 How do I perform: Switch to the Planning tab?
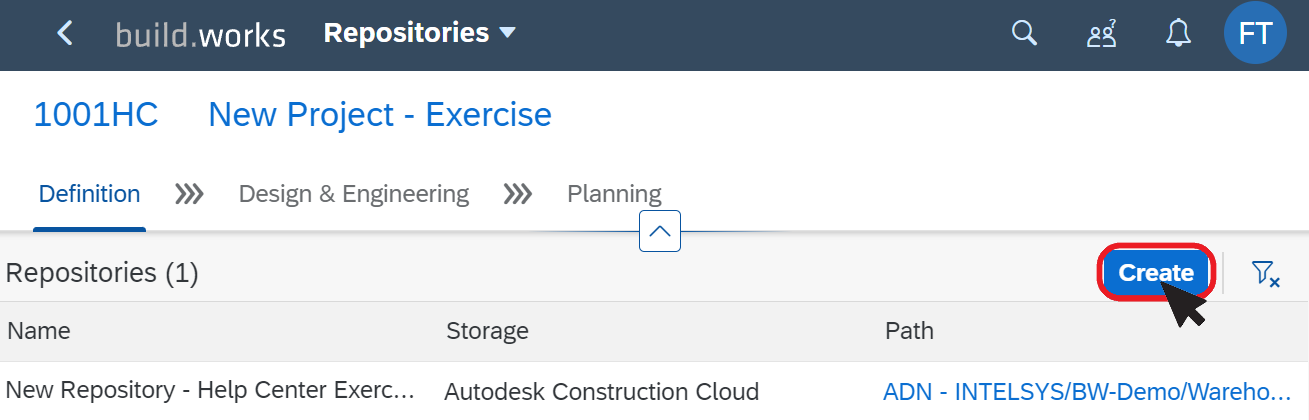tap(614, 194)
